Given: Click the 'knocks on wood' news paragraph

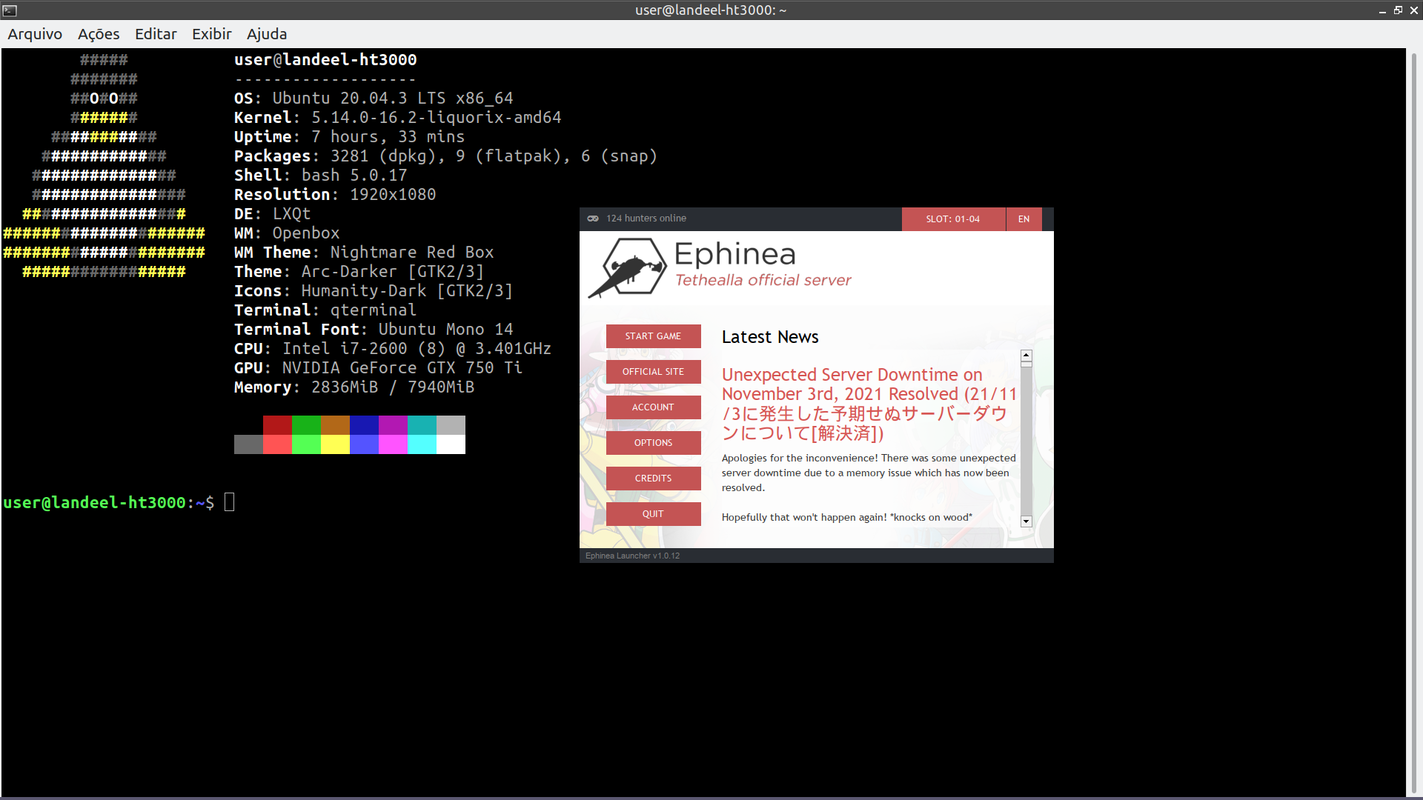Looking at the screenshot, I should pos(847,518).
